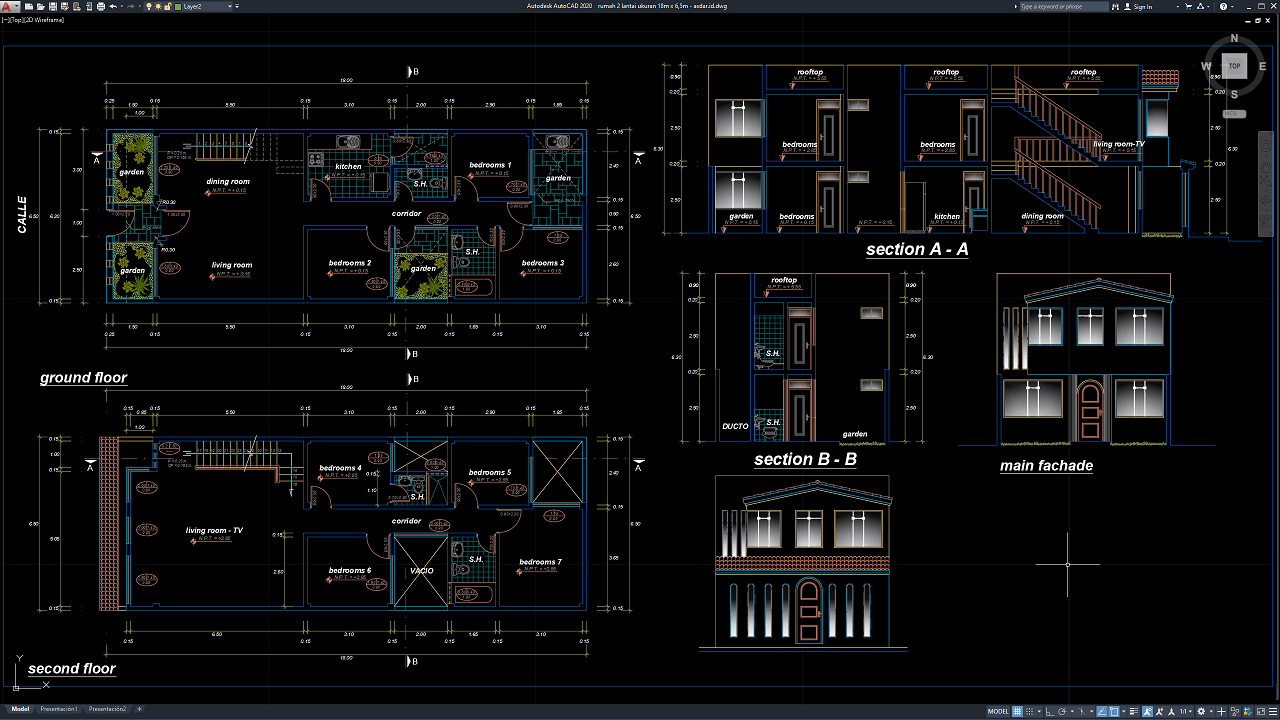
Task: Toggle ortho mode
Action: (x=1050, y=711)
